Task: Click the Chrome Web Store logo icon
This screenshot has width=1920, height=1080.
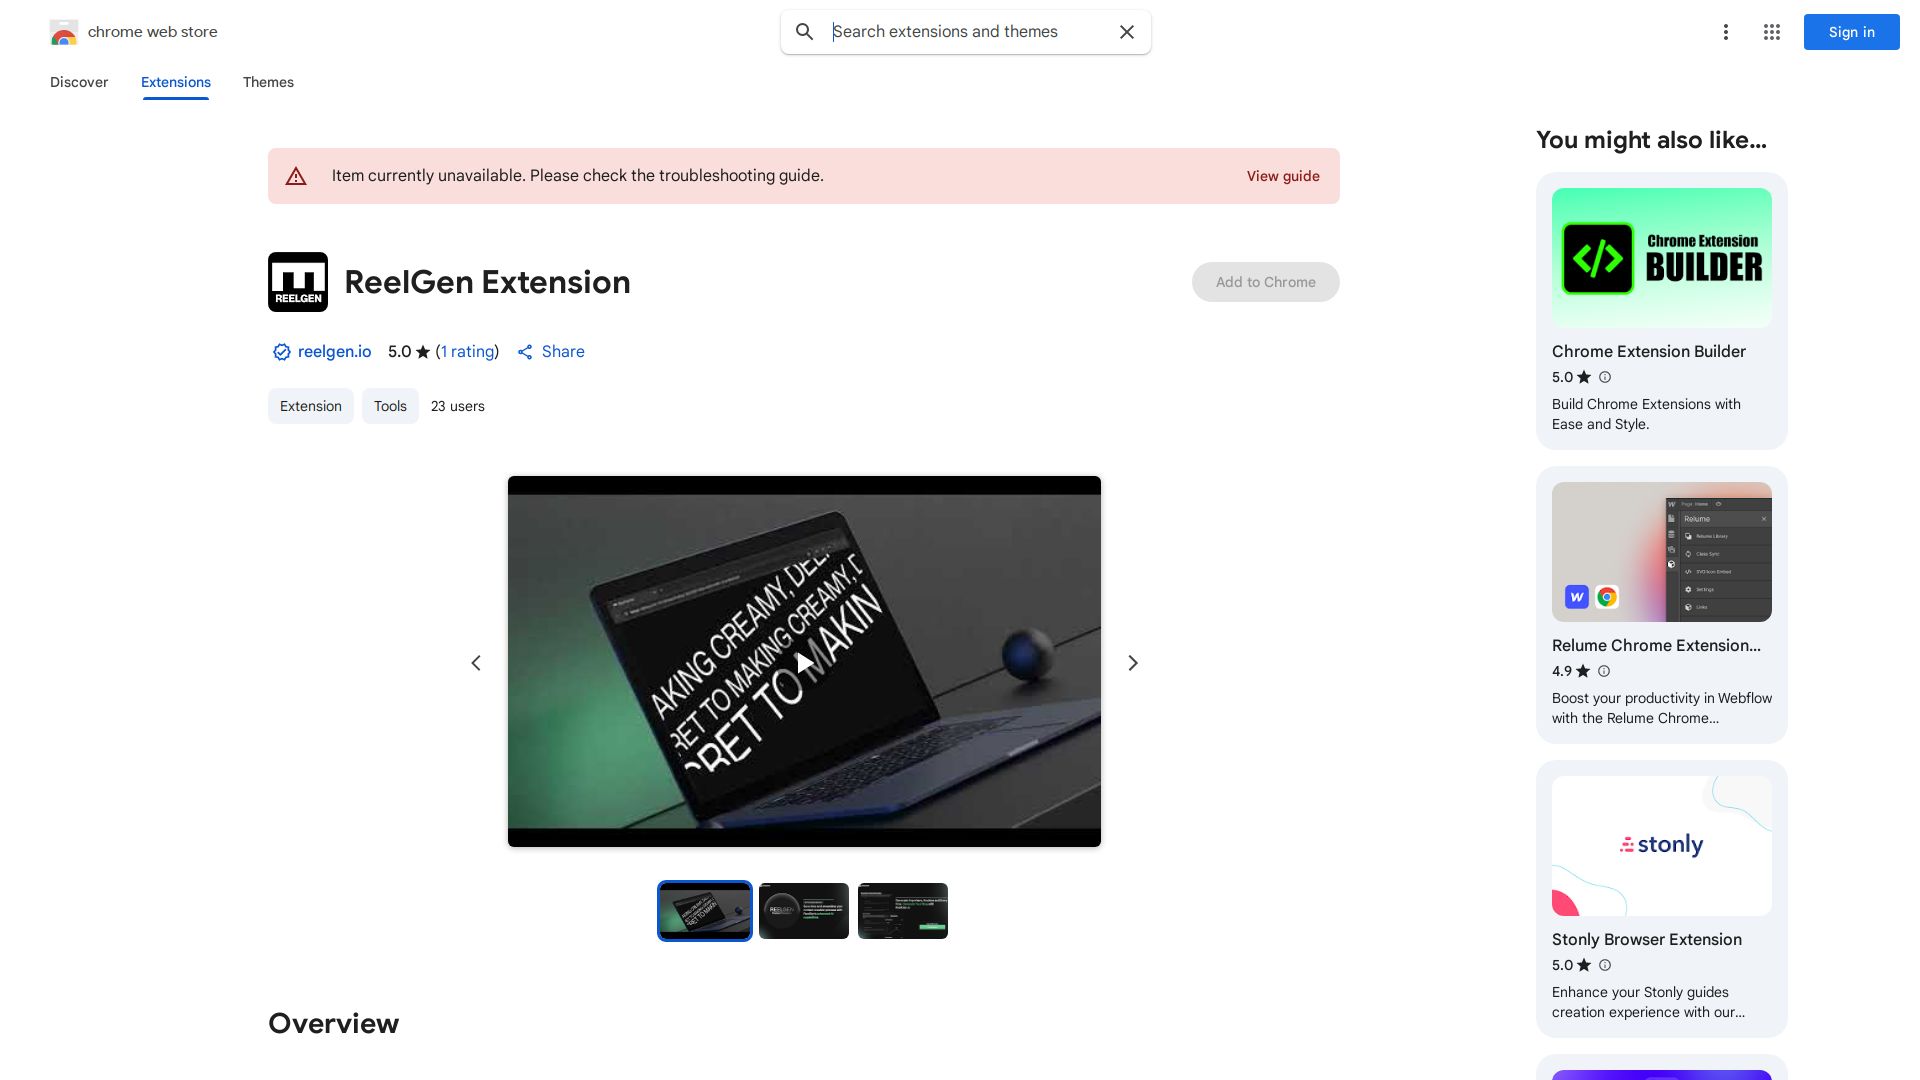Action: coord(64,32)
